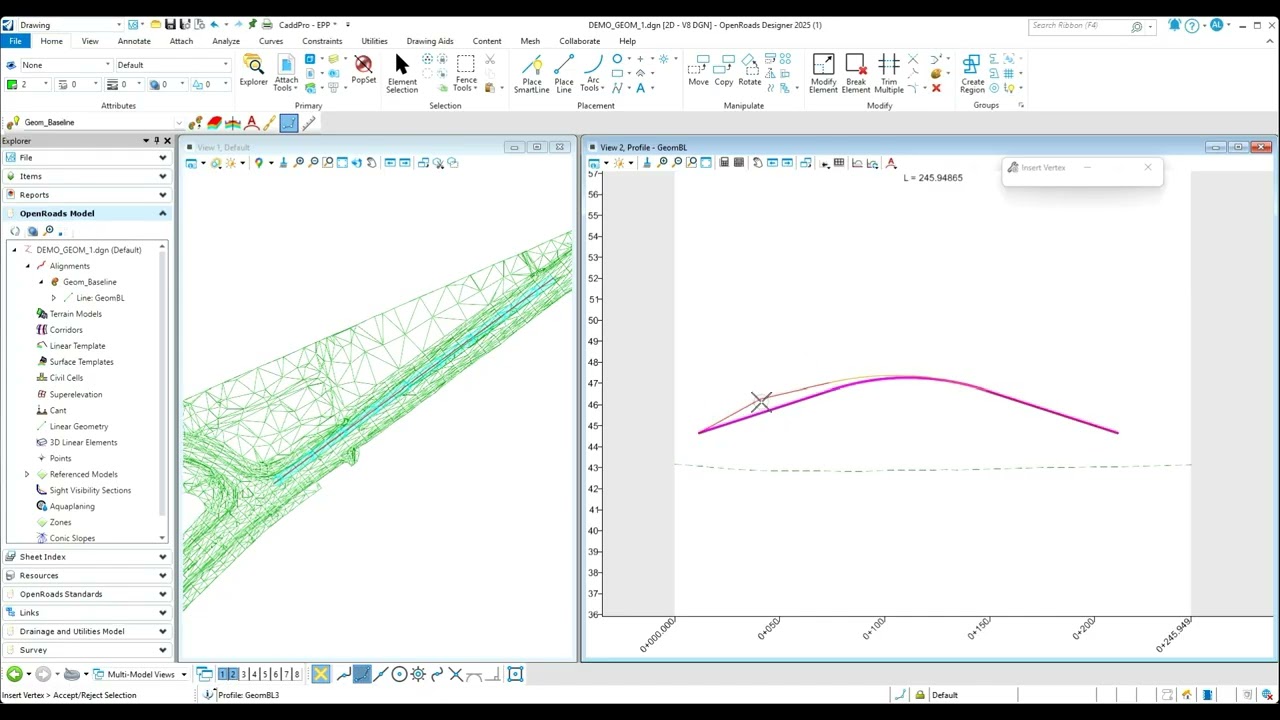Toggle view 5 in the view group buttons
This screenshot has height=720, width=1280.
[x=265, y=674]
